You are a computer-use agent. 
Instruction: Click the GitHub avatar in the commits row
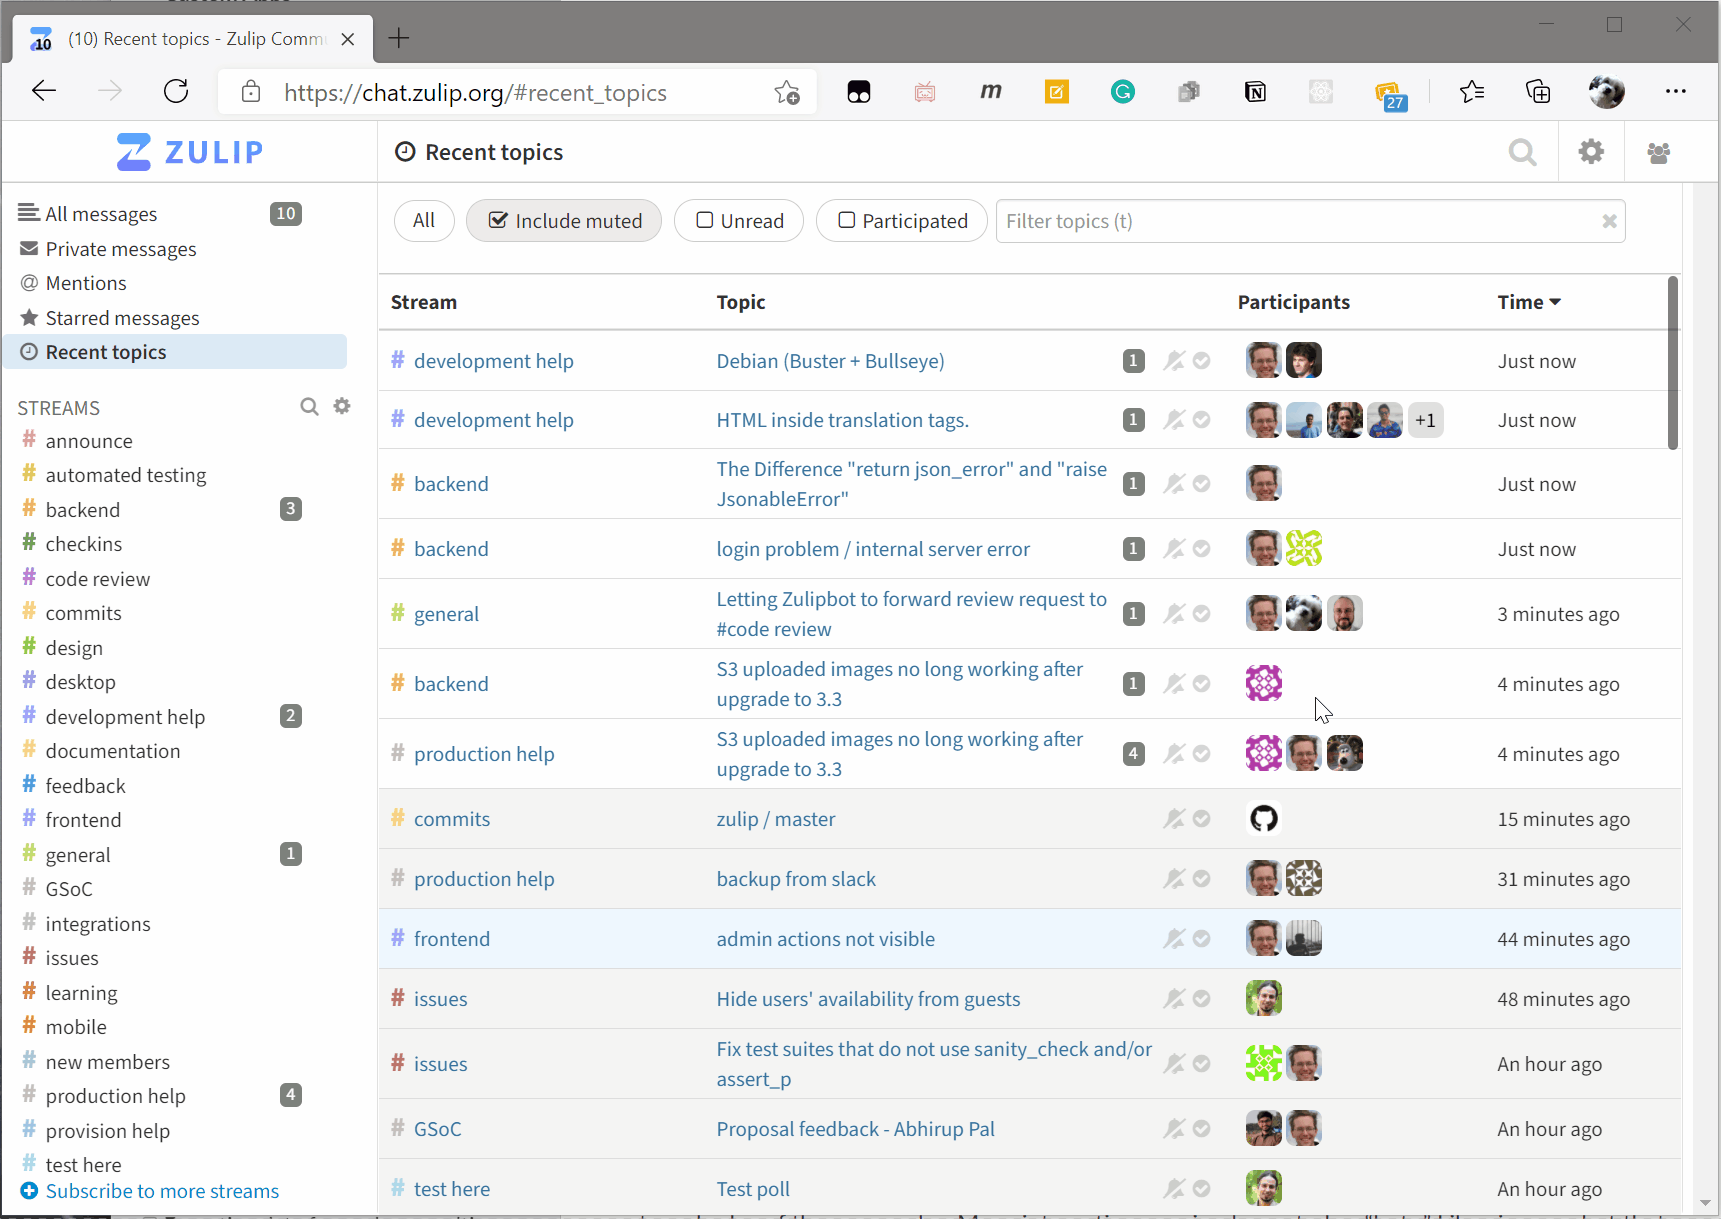[x=1264, y=819]
